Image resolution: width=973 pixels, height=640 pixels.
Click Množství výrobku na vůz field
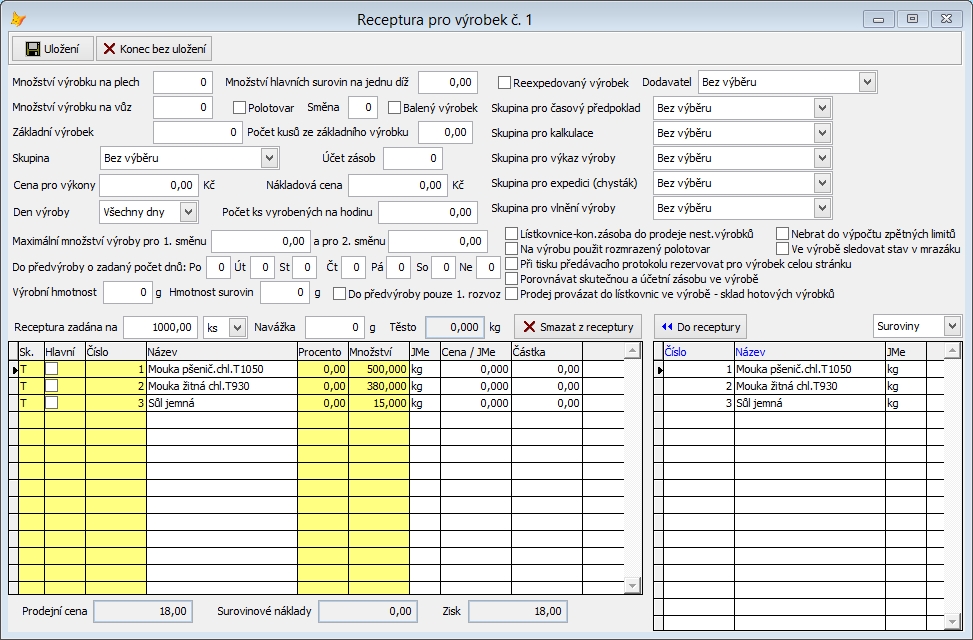pyautogui.click(x=182, y=107)
